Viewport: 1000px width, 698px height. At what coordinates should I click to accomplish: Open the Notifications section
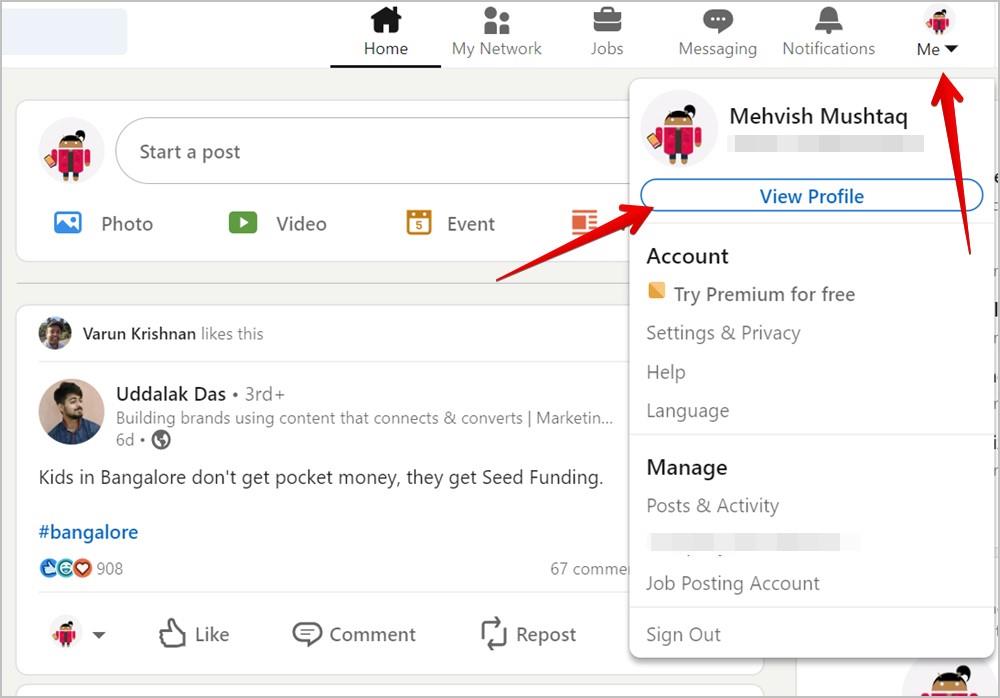pyautogui.click(x=828, y=33)
